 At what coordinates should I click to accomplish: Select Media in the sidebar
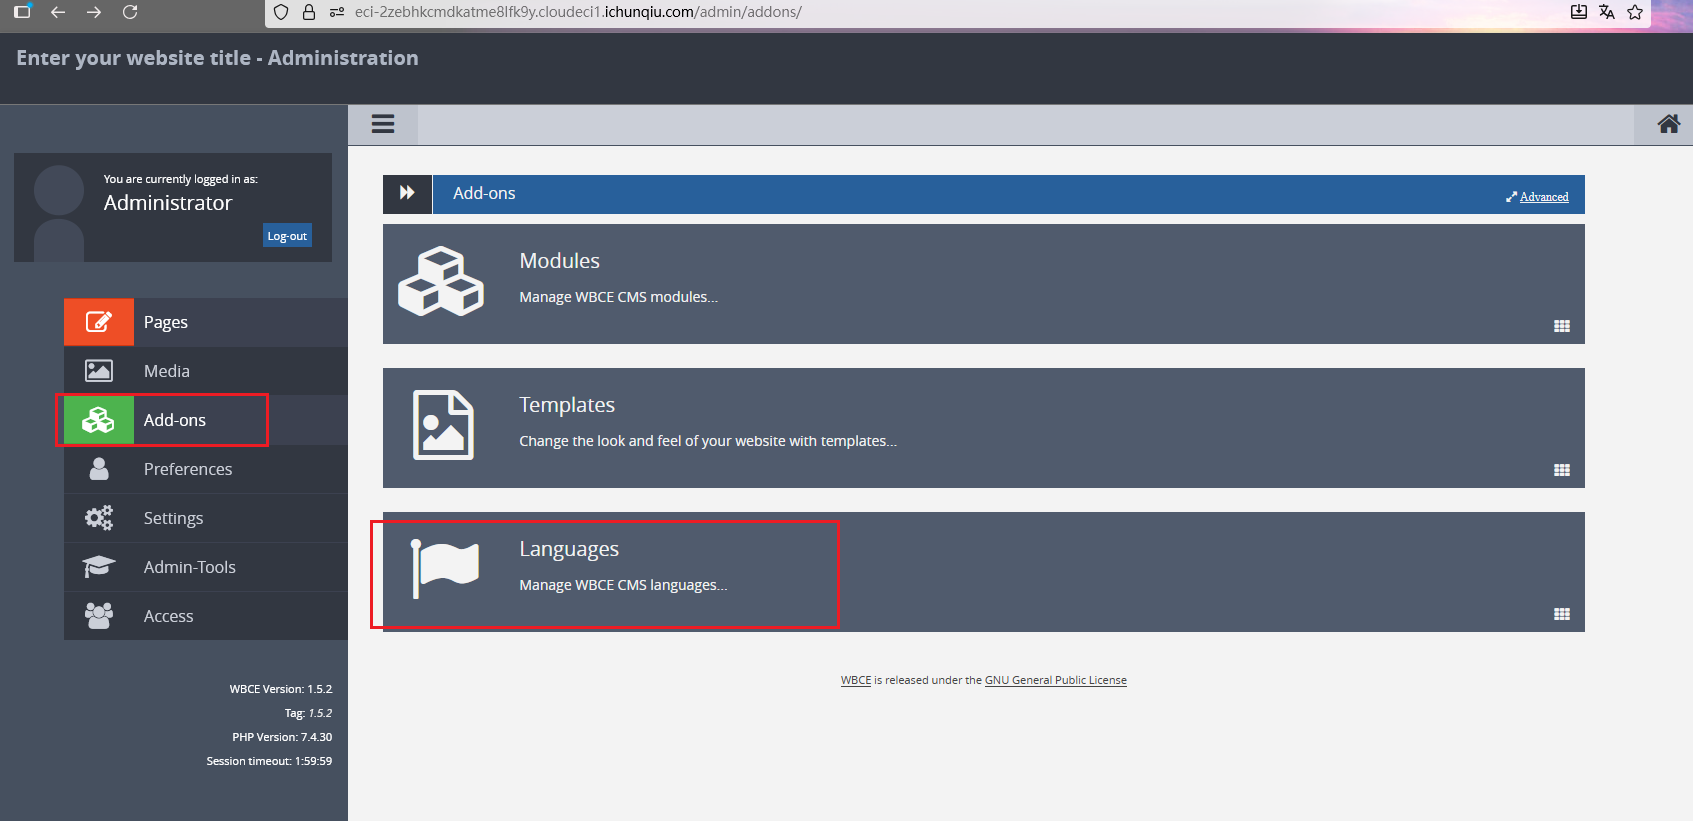tap(166, 371)
